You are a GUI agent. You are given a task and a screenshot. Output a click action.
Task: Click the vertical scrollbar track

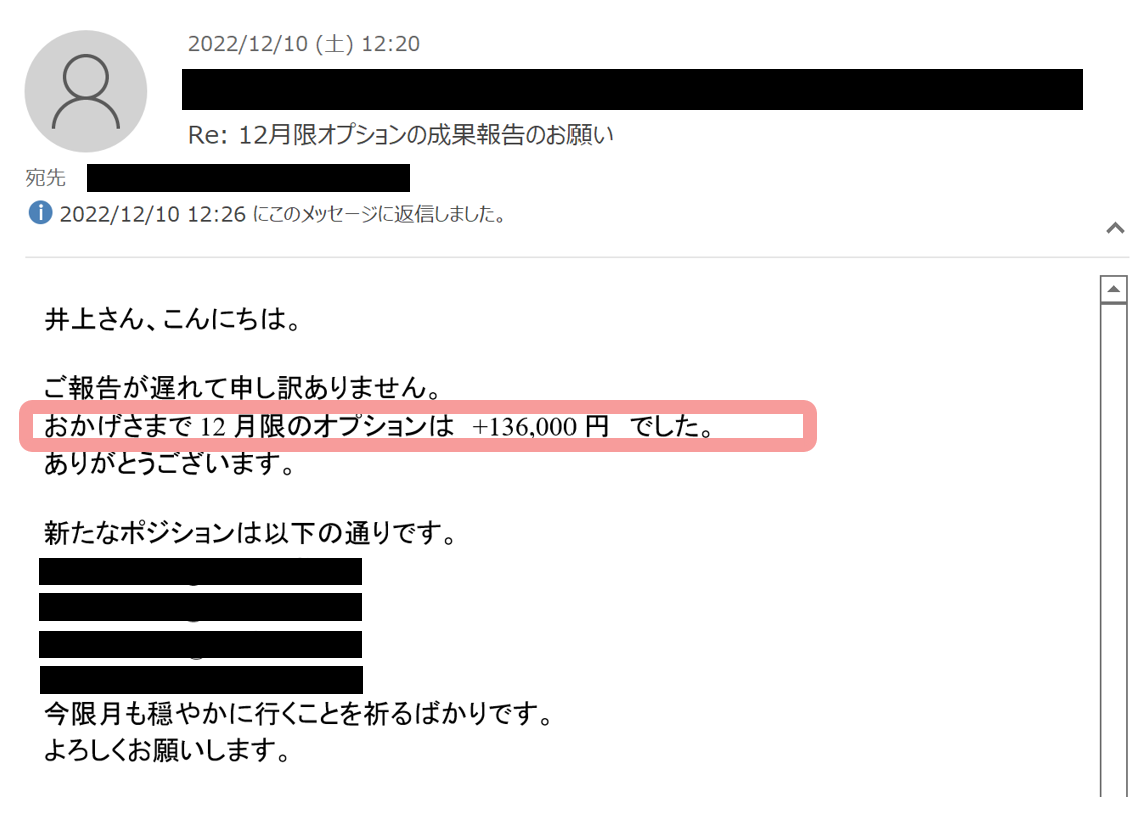pos(1113,550)
